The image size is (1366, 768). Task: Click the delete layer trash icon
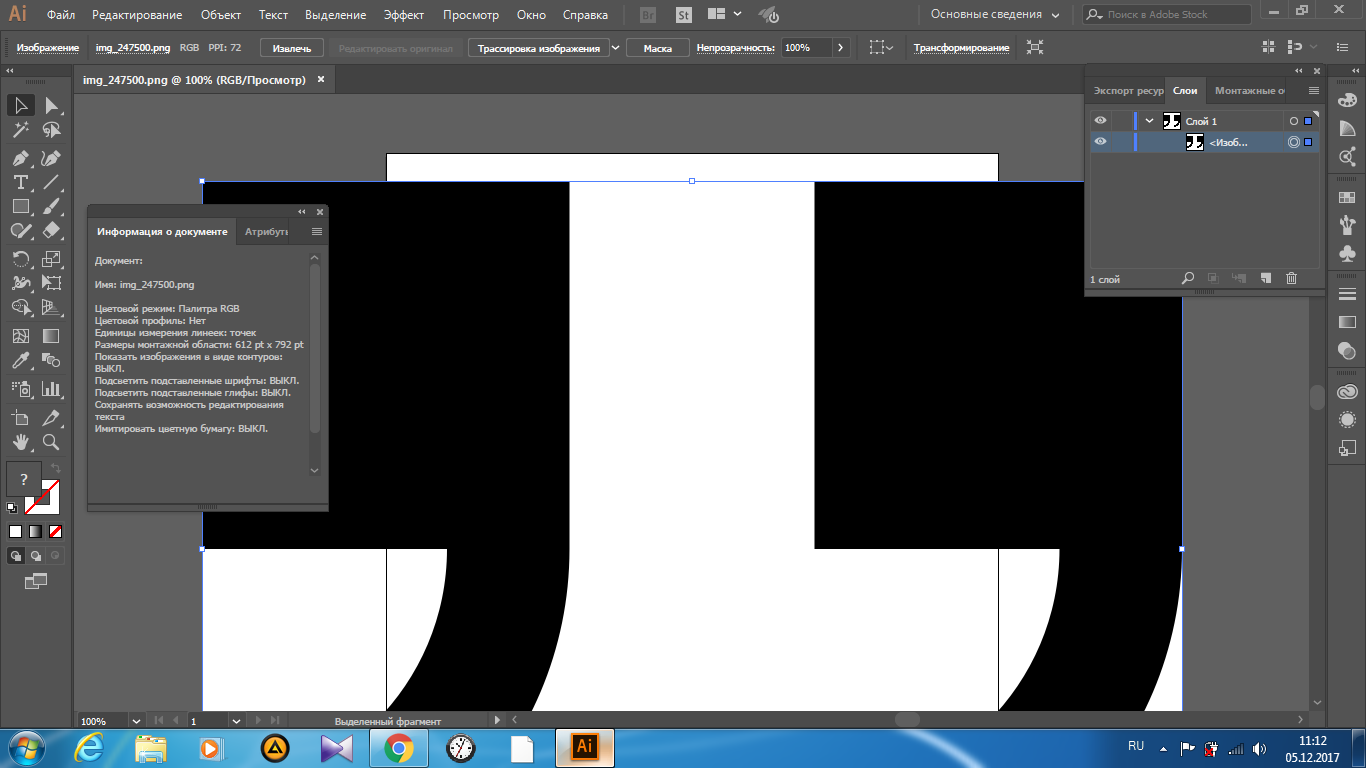pyautogui.click(x=1291, y=279)
